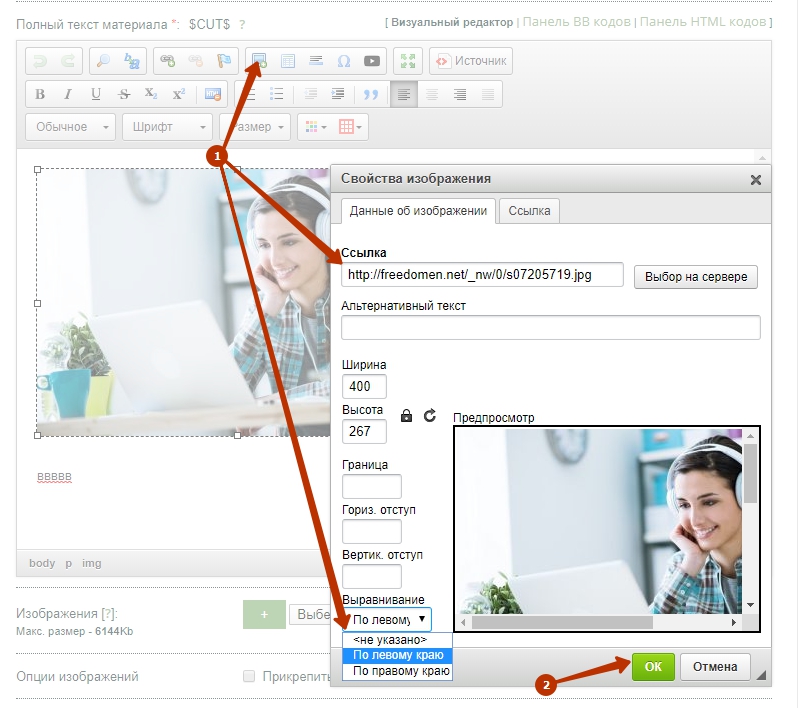Insert a horizontal line

[x=316, y=61]
